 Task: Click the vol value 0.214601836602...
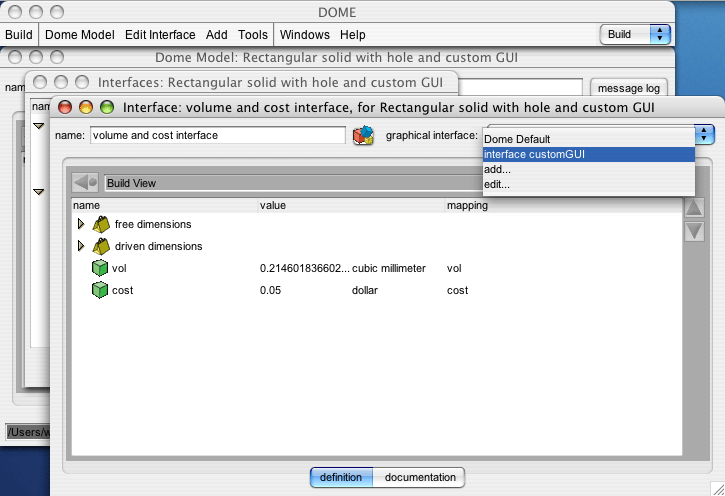pyautogui.click(x=304, y=269)
